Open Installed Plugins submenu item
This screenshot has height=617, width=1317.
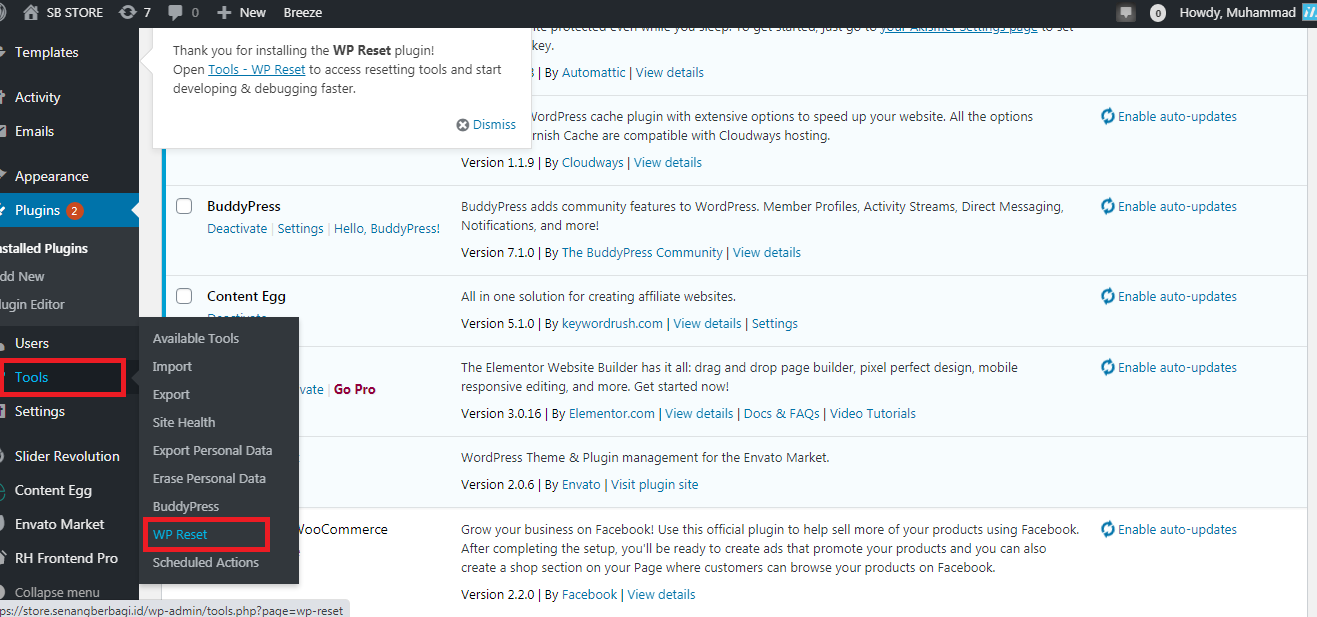44,248
